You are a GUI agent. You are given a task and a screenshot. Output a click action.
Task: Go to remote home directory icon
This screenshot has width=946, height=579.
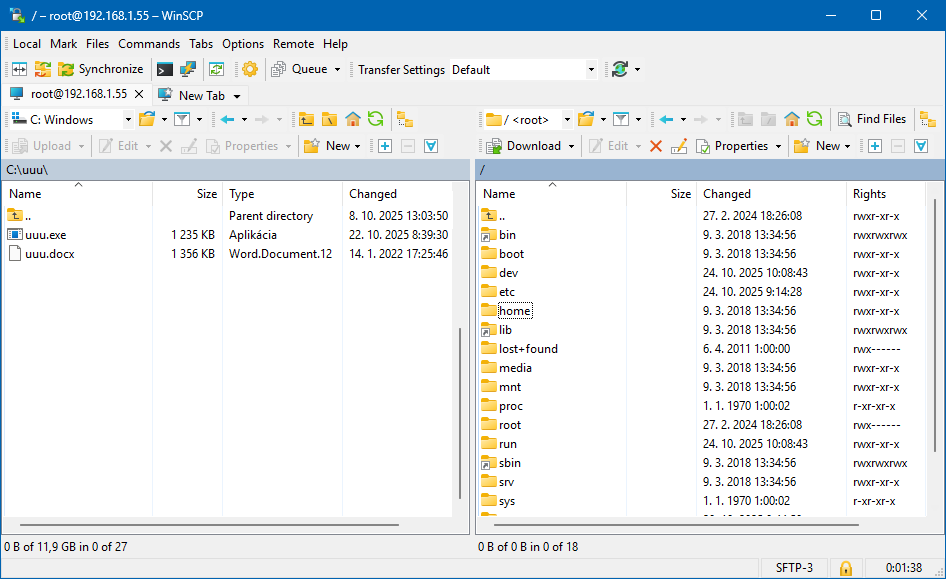coord(792,119)
